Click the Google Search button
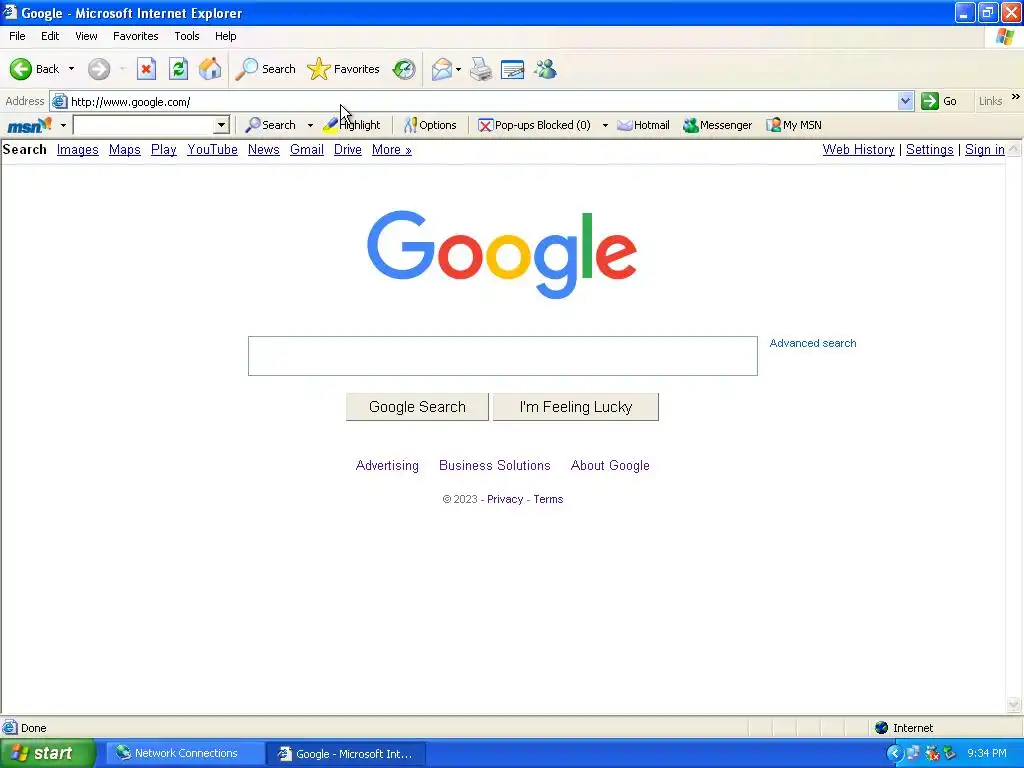1024x768 pixels. tap(417, 407)
